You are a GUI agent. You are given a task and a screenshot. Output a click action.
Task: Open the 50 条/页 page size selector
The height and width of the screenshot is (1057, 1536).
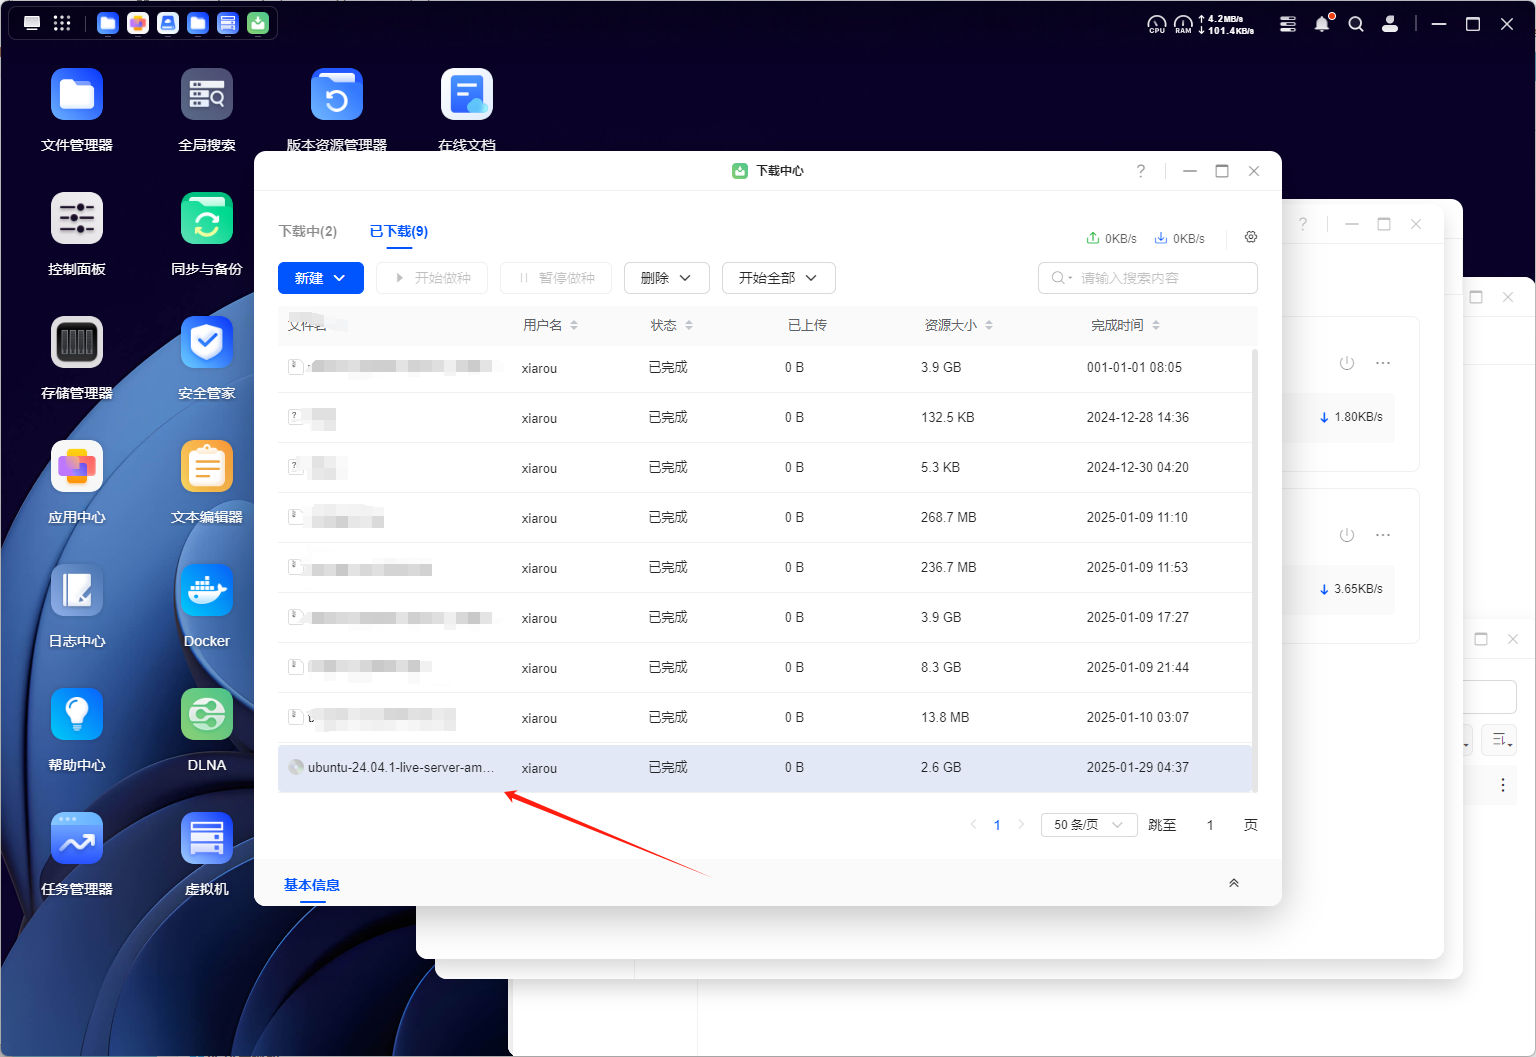[x=1088, y=825]
